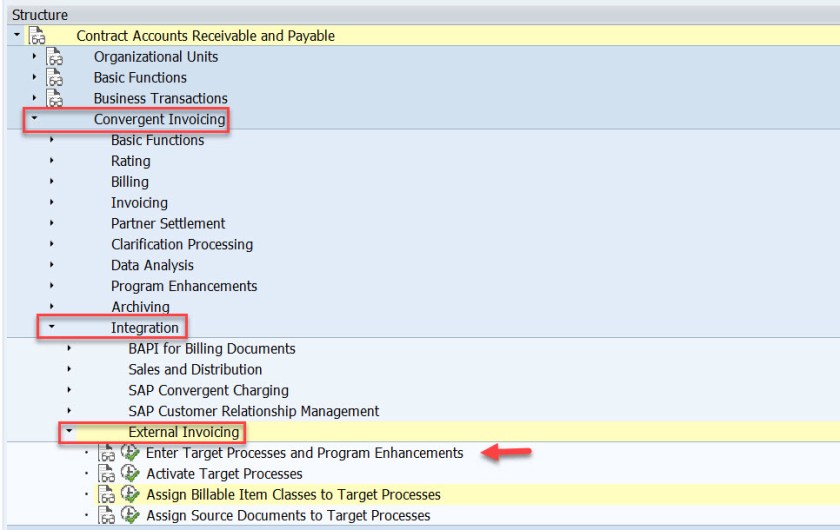Collapse the External Invoicing node

(x=69, y=432)
